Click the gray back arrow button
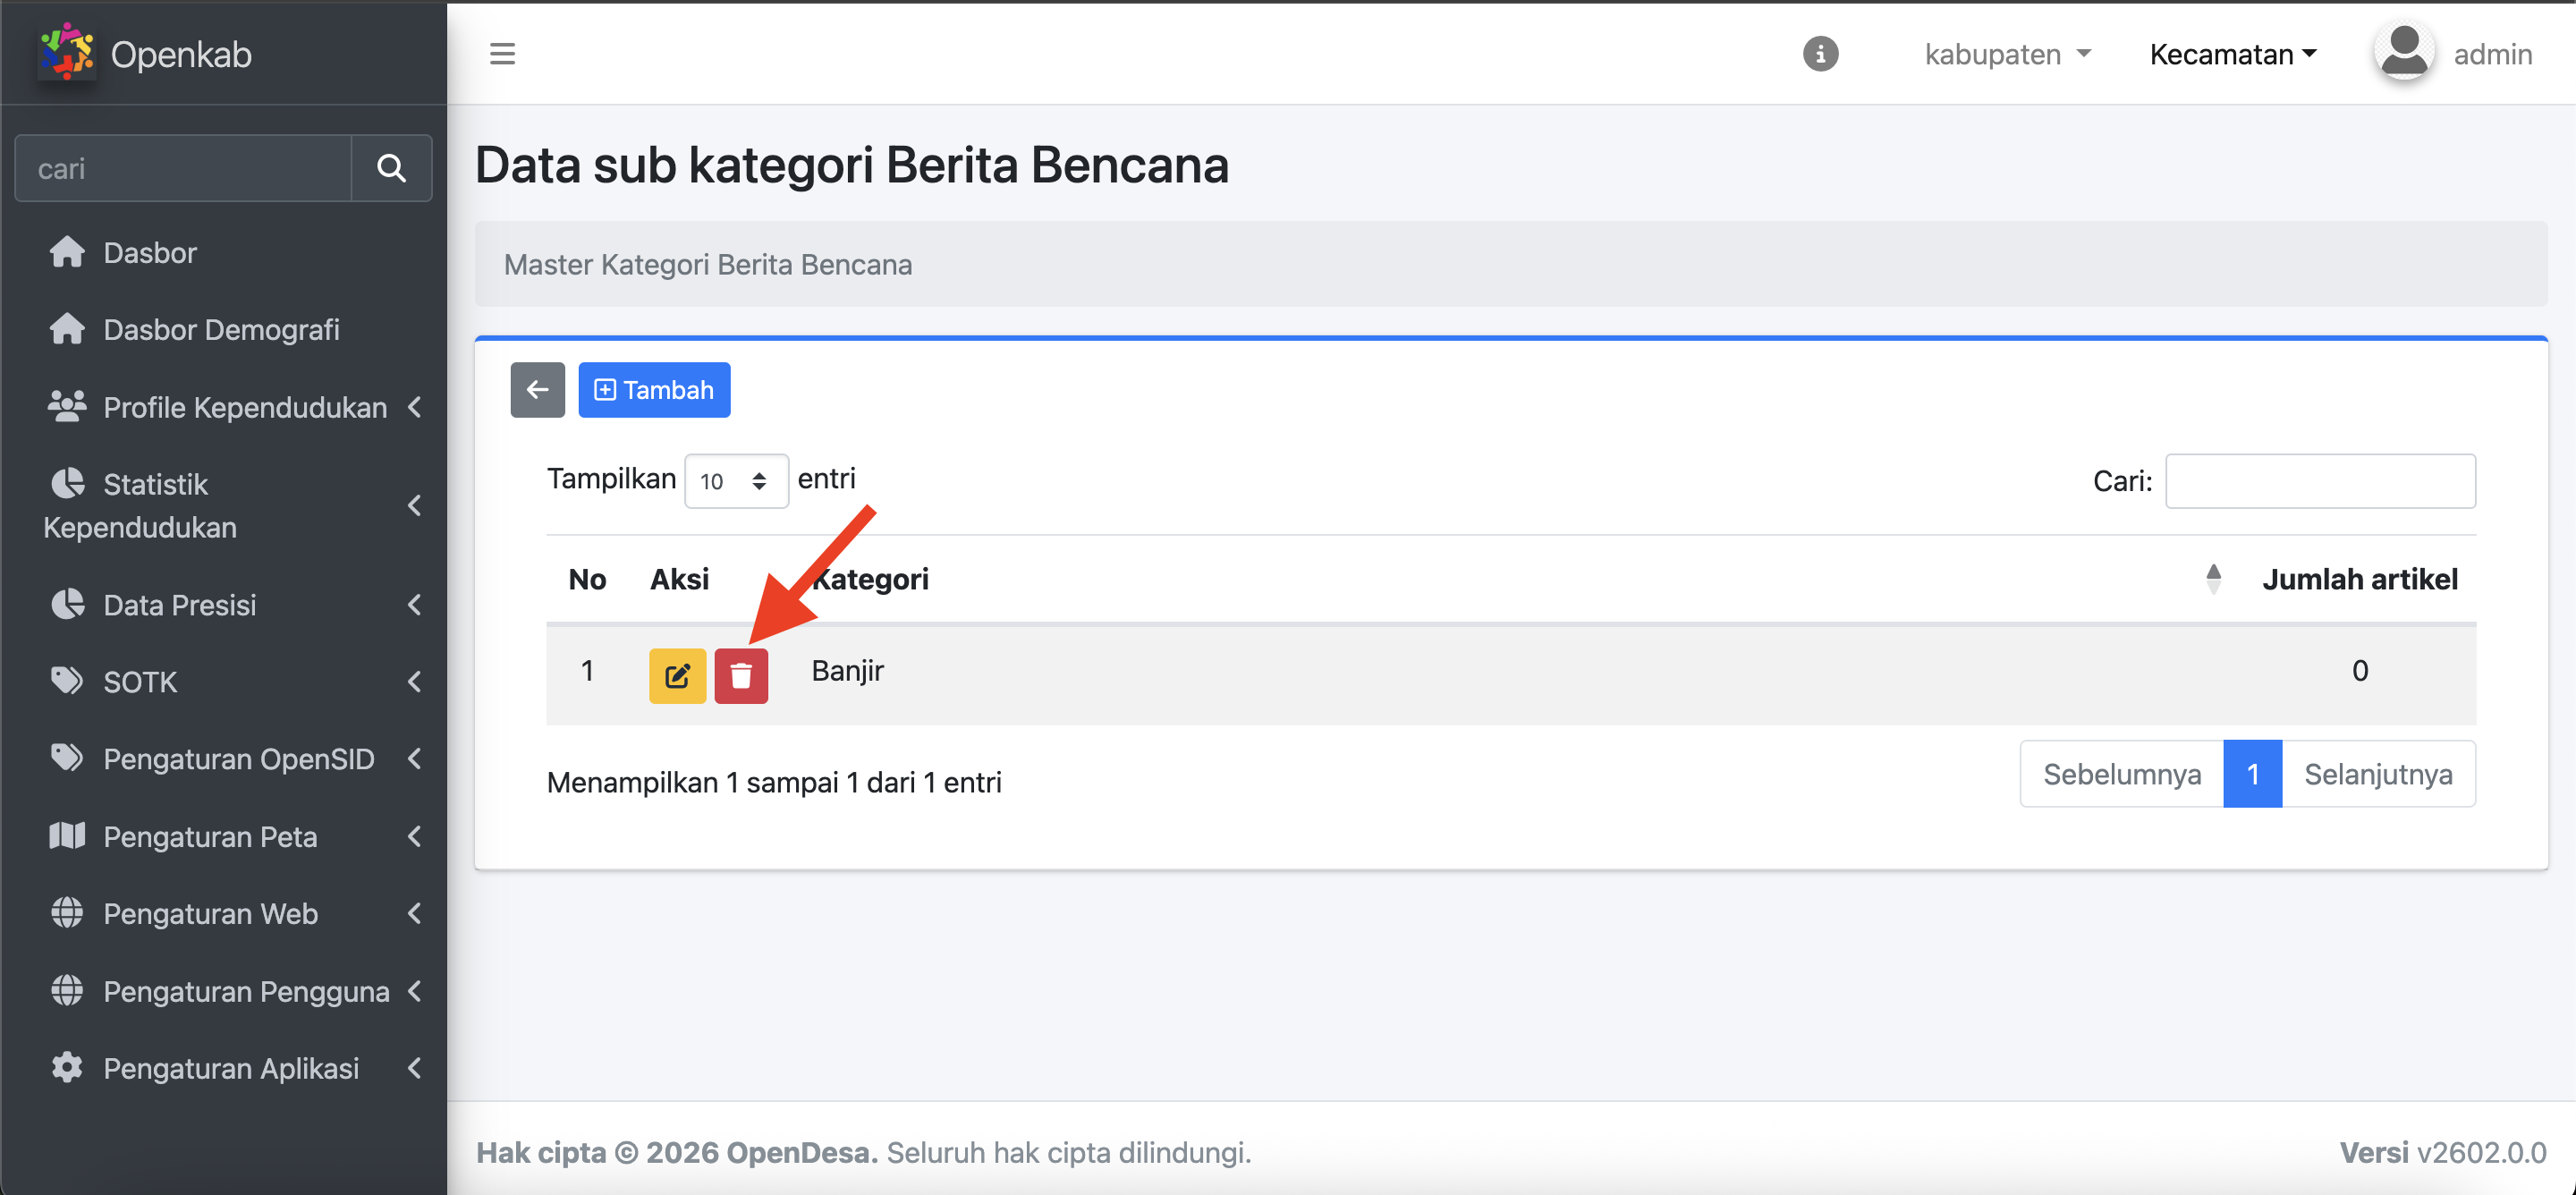The width and height of the screenshot is (2576, 1195). (537, 390)
